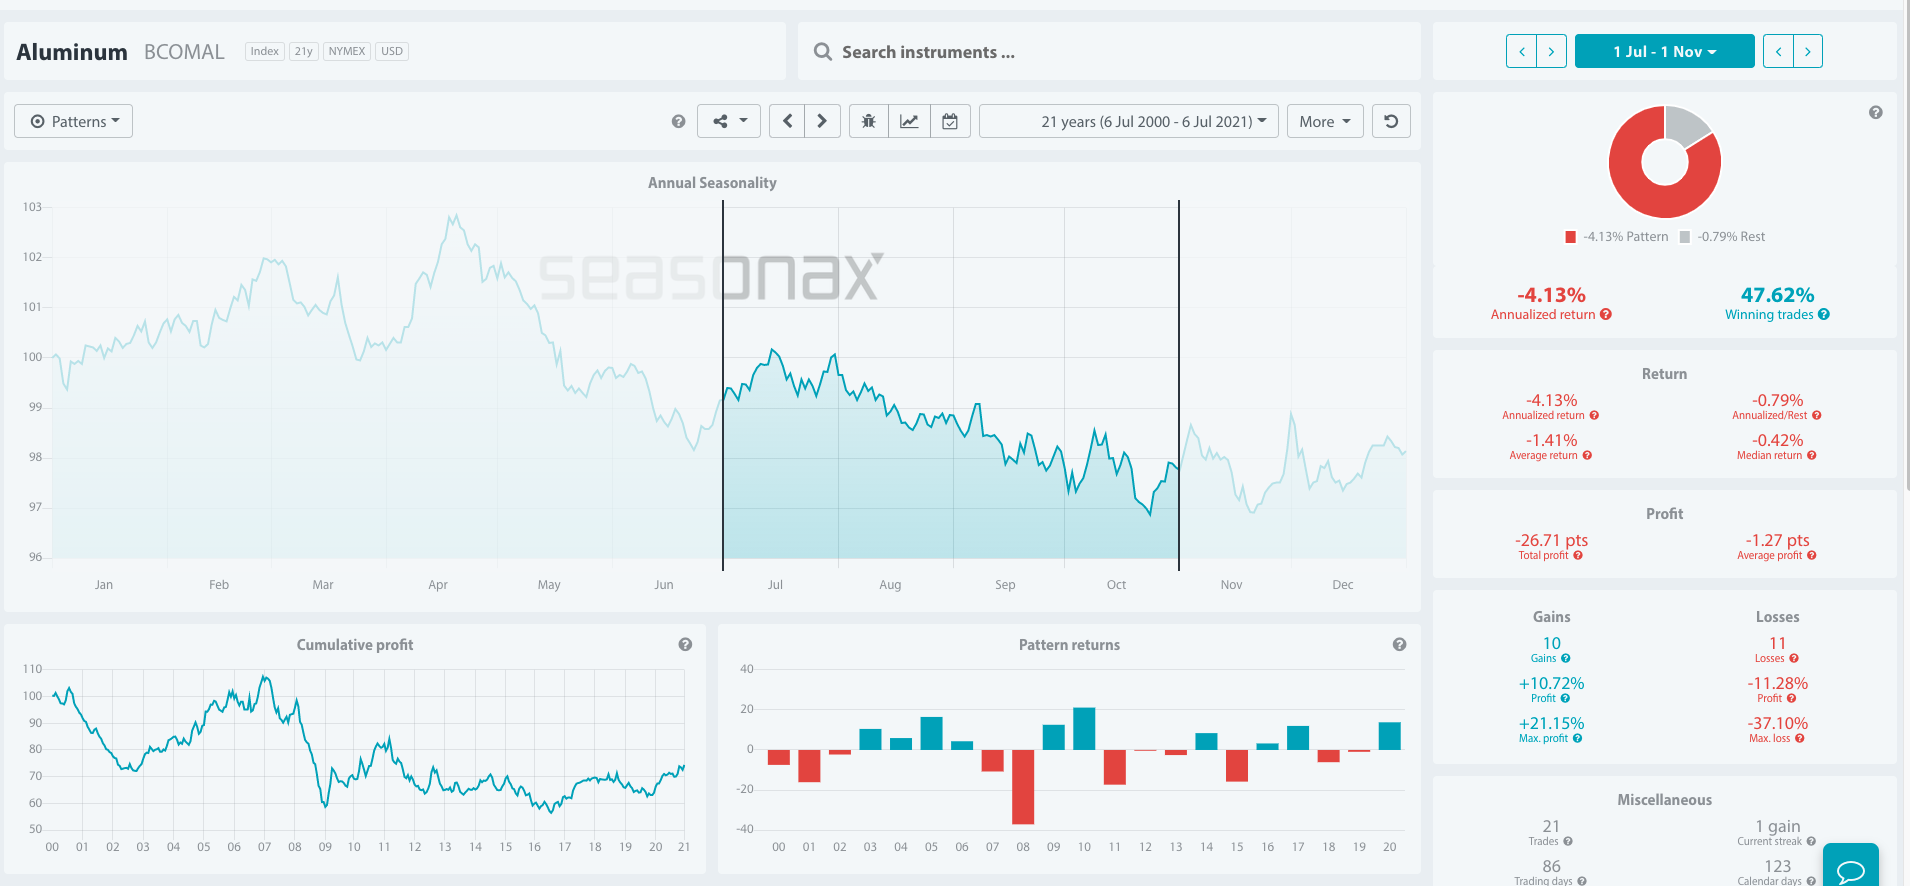The height and width of the screenshot is (886, 1910).
Task: Toggle the -0.79% Rest legend entry
Action: (x=1723, y=237)
